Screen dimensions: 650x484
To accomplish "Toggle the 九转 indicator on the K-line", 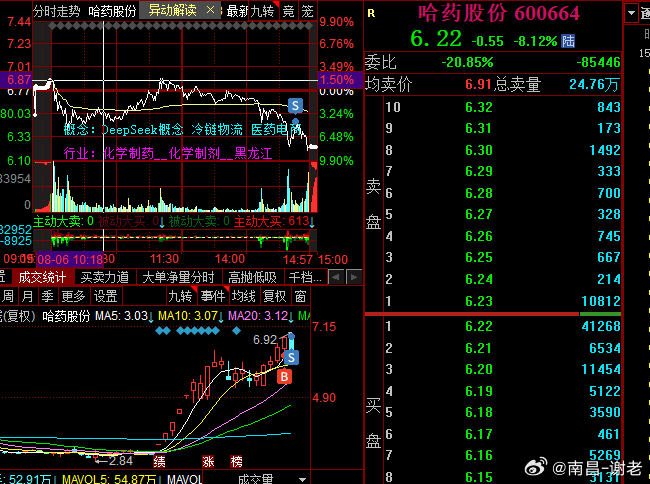I will (181, 296).
